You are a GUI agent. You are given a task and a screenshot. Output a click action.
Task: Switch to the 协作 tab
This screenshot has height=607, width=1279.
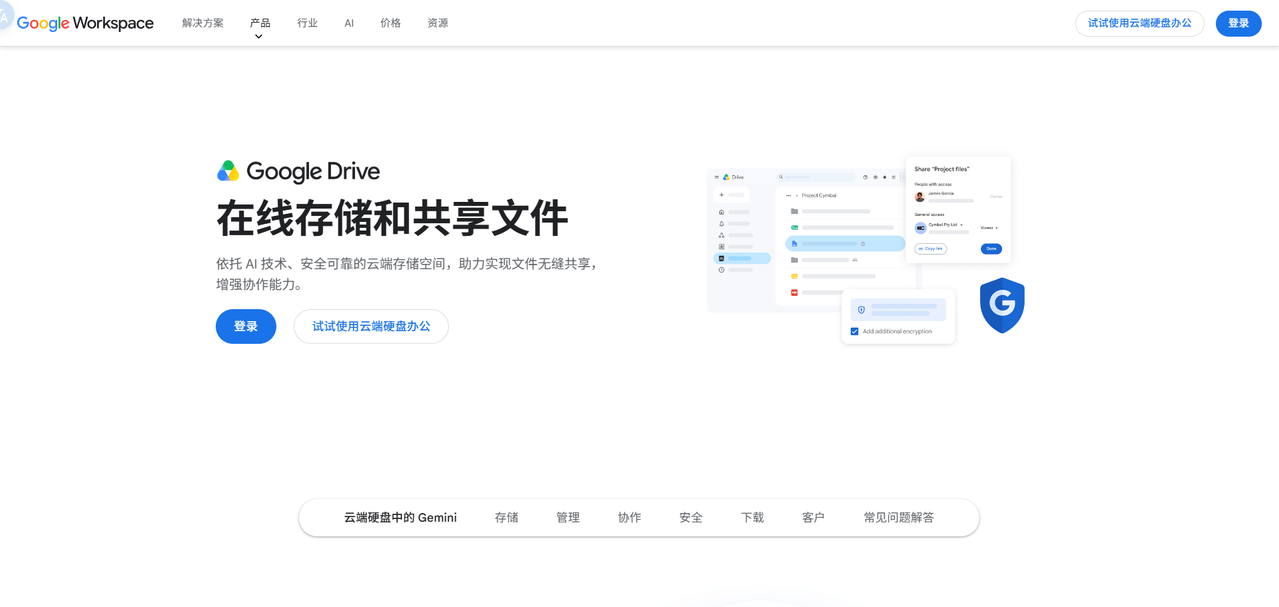pyautogui.click(x=629, y=517)
